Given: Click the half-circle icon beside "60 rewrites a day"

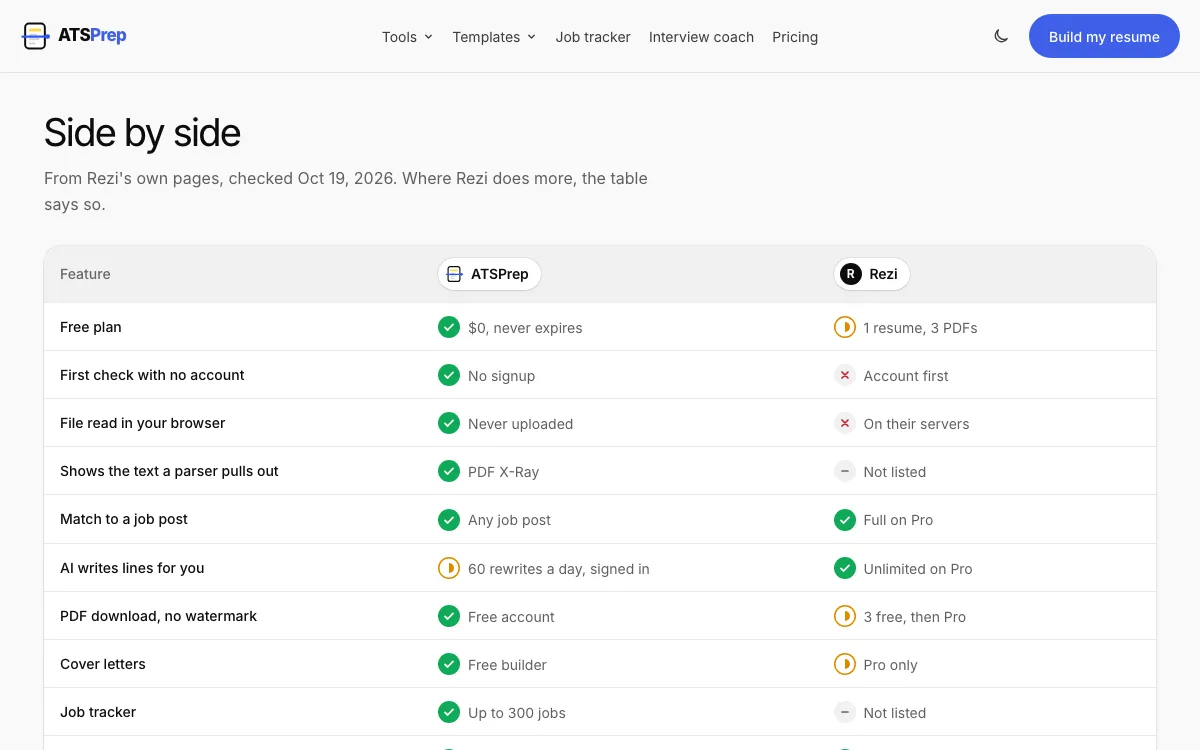Looking at the screenshot, I should (x=449, y=568).
